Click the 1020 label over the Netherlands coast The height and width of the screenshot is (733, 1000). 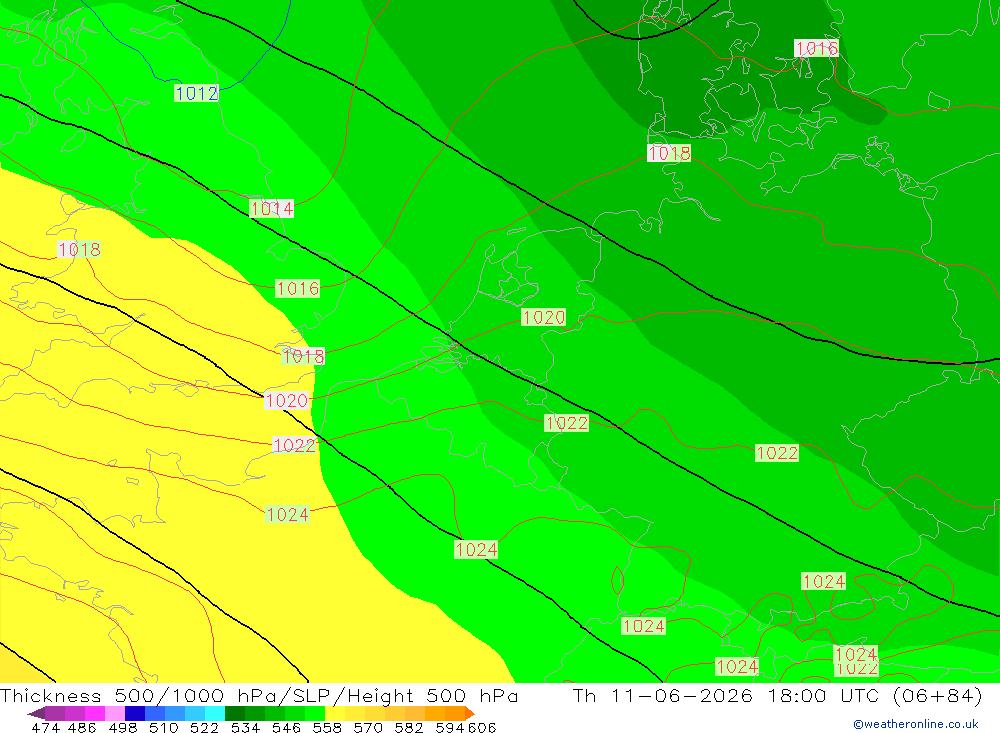(x=543, y=317)
